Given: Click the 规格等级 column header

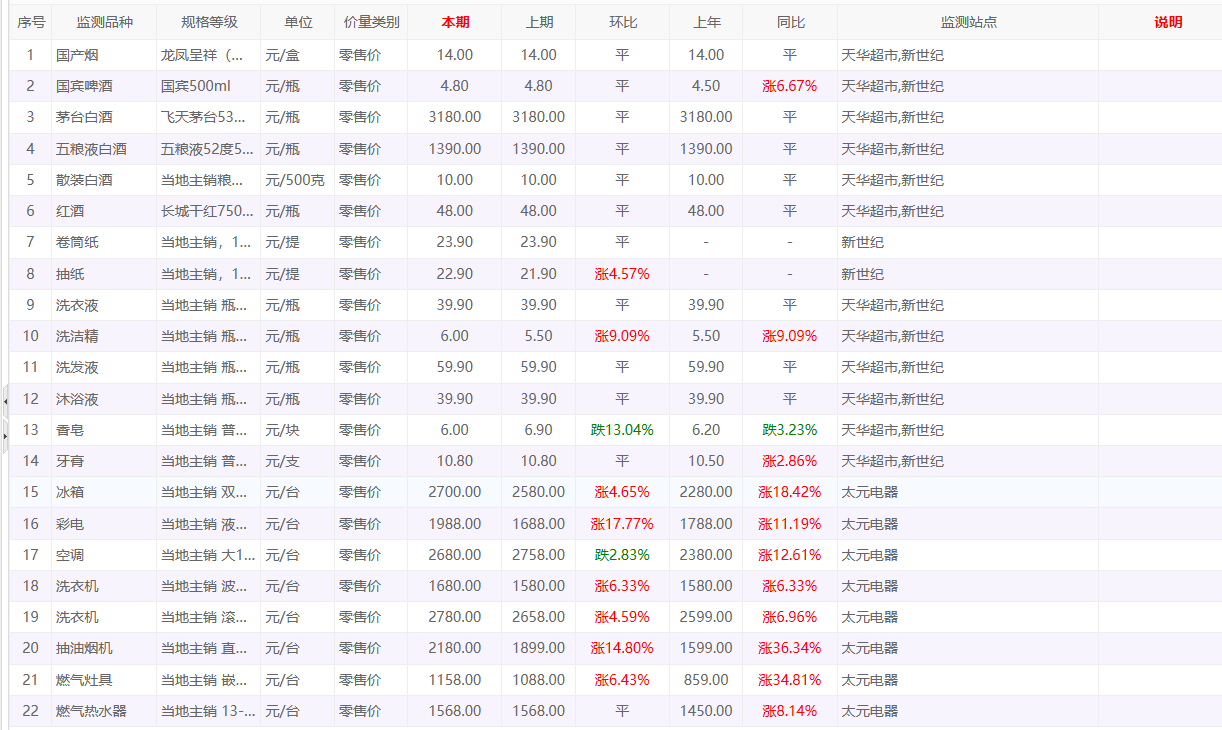Looking at the screenshot, I should (x=209, y=22).
